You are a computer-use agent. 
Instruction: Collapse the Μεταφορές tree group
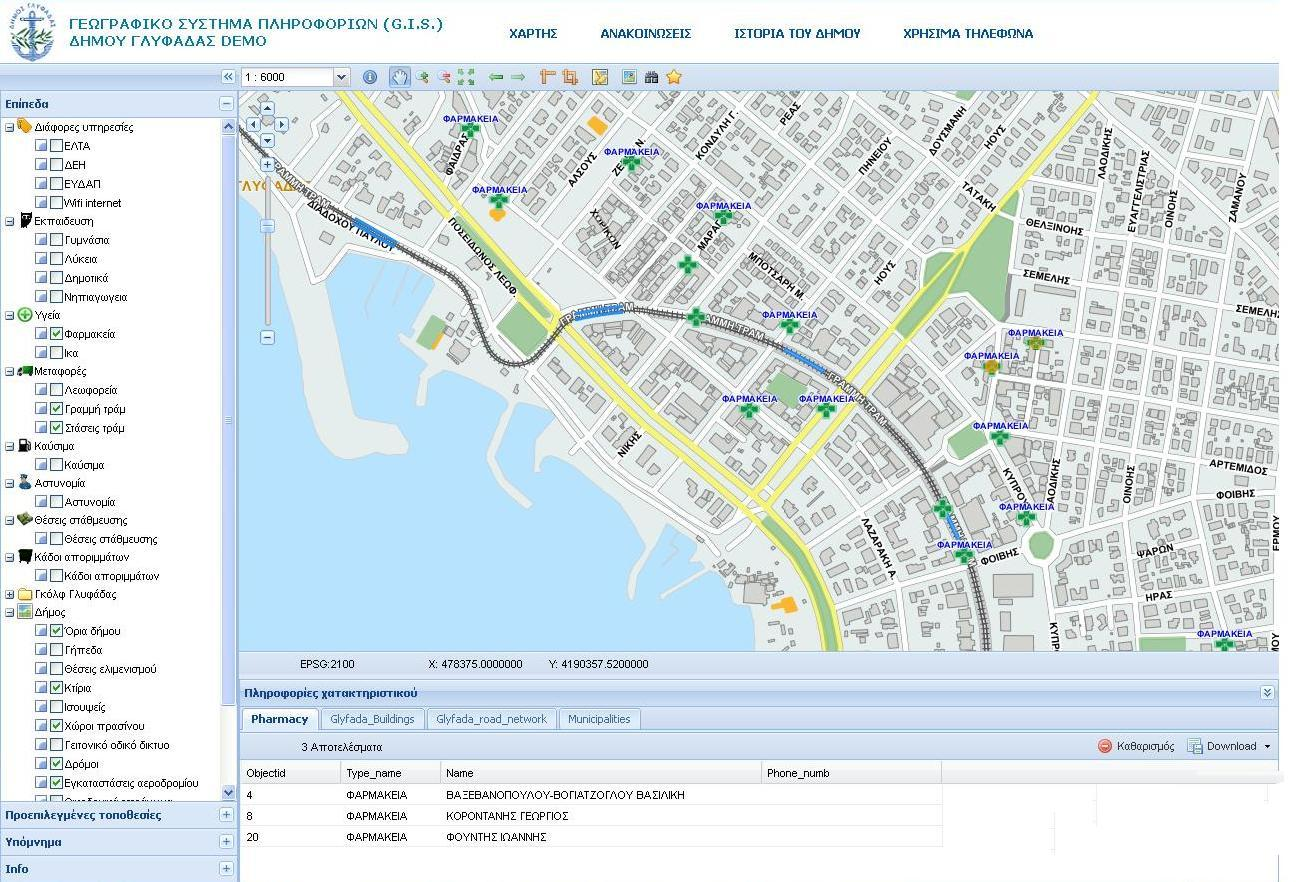pyautogui.click(x=10, y=371)
